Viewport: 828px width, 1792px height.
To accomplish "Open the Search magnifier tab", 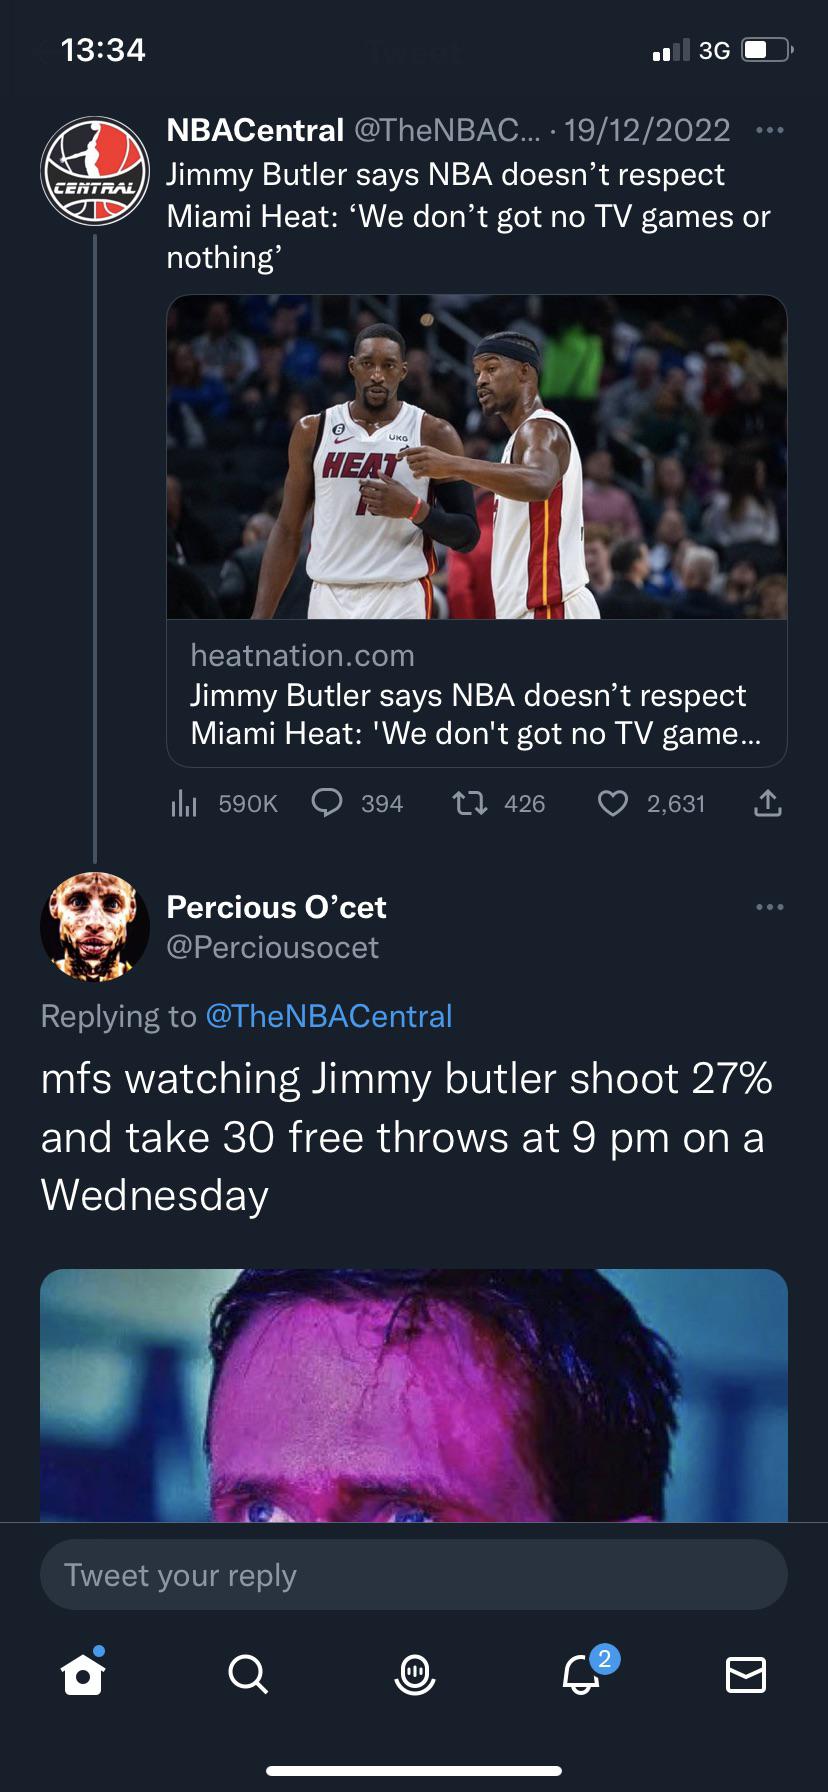I will tap(247, 1673).
